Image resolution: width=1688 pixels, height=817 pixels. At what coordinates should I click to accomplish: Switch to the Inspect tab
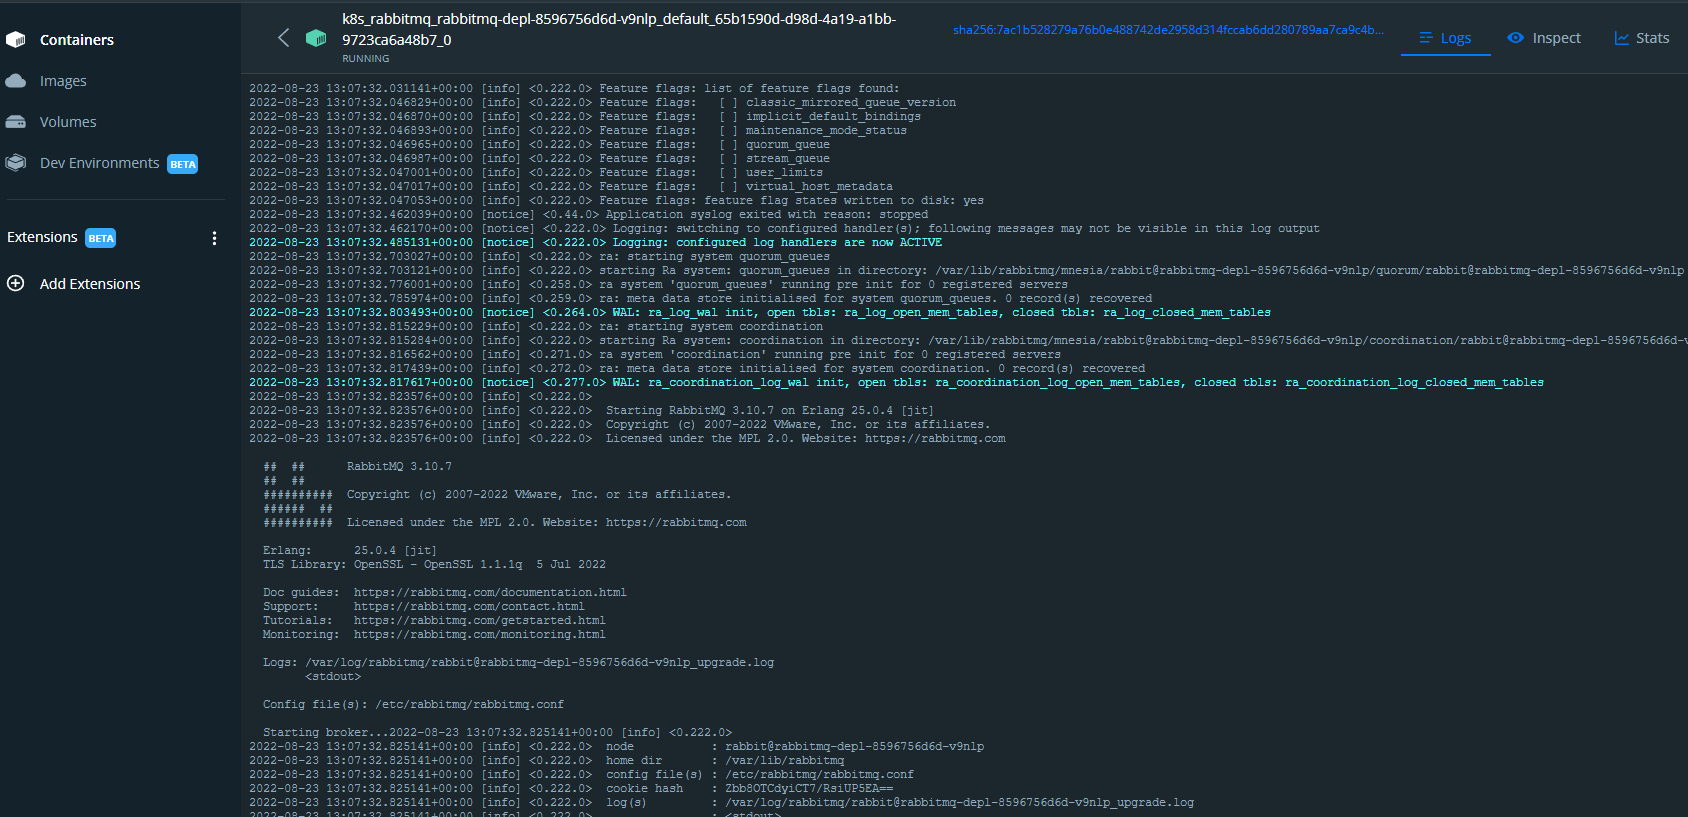[x=1544, y=38]
